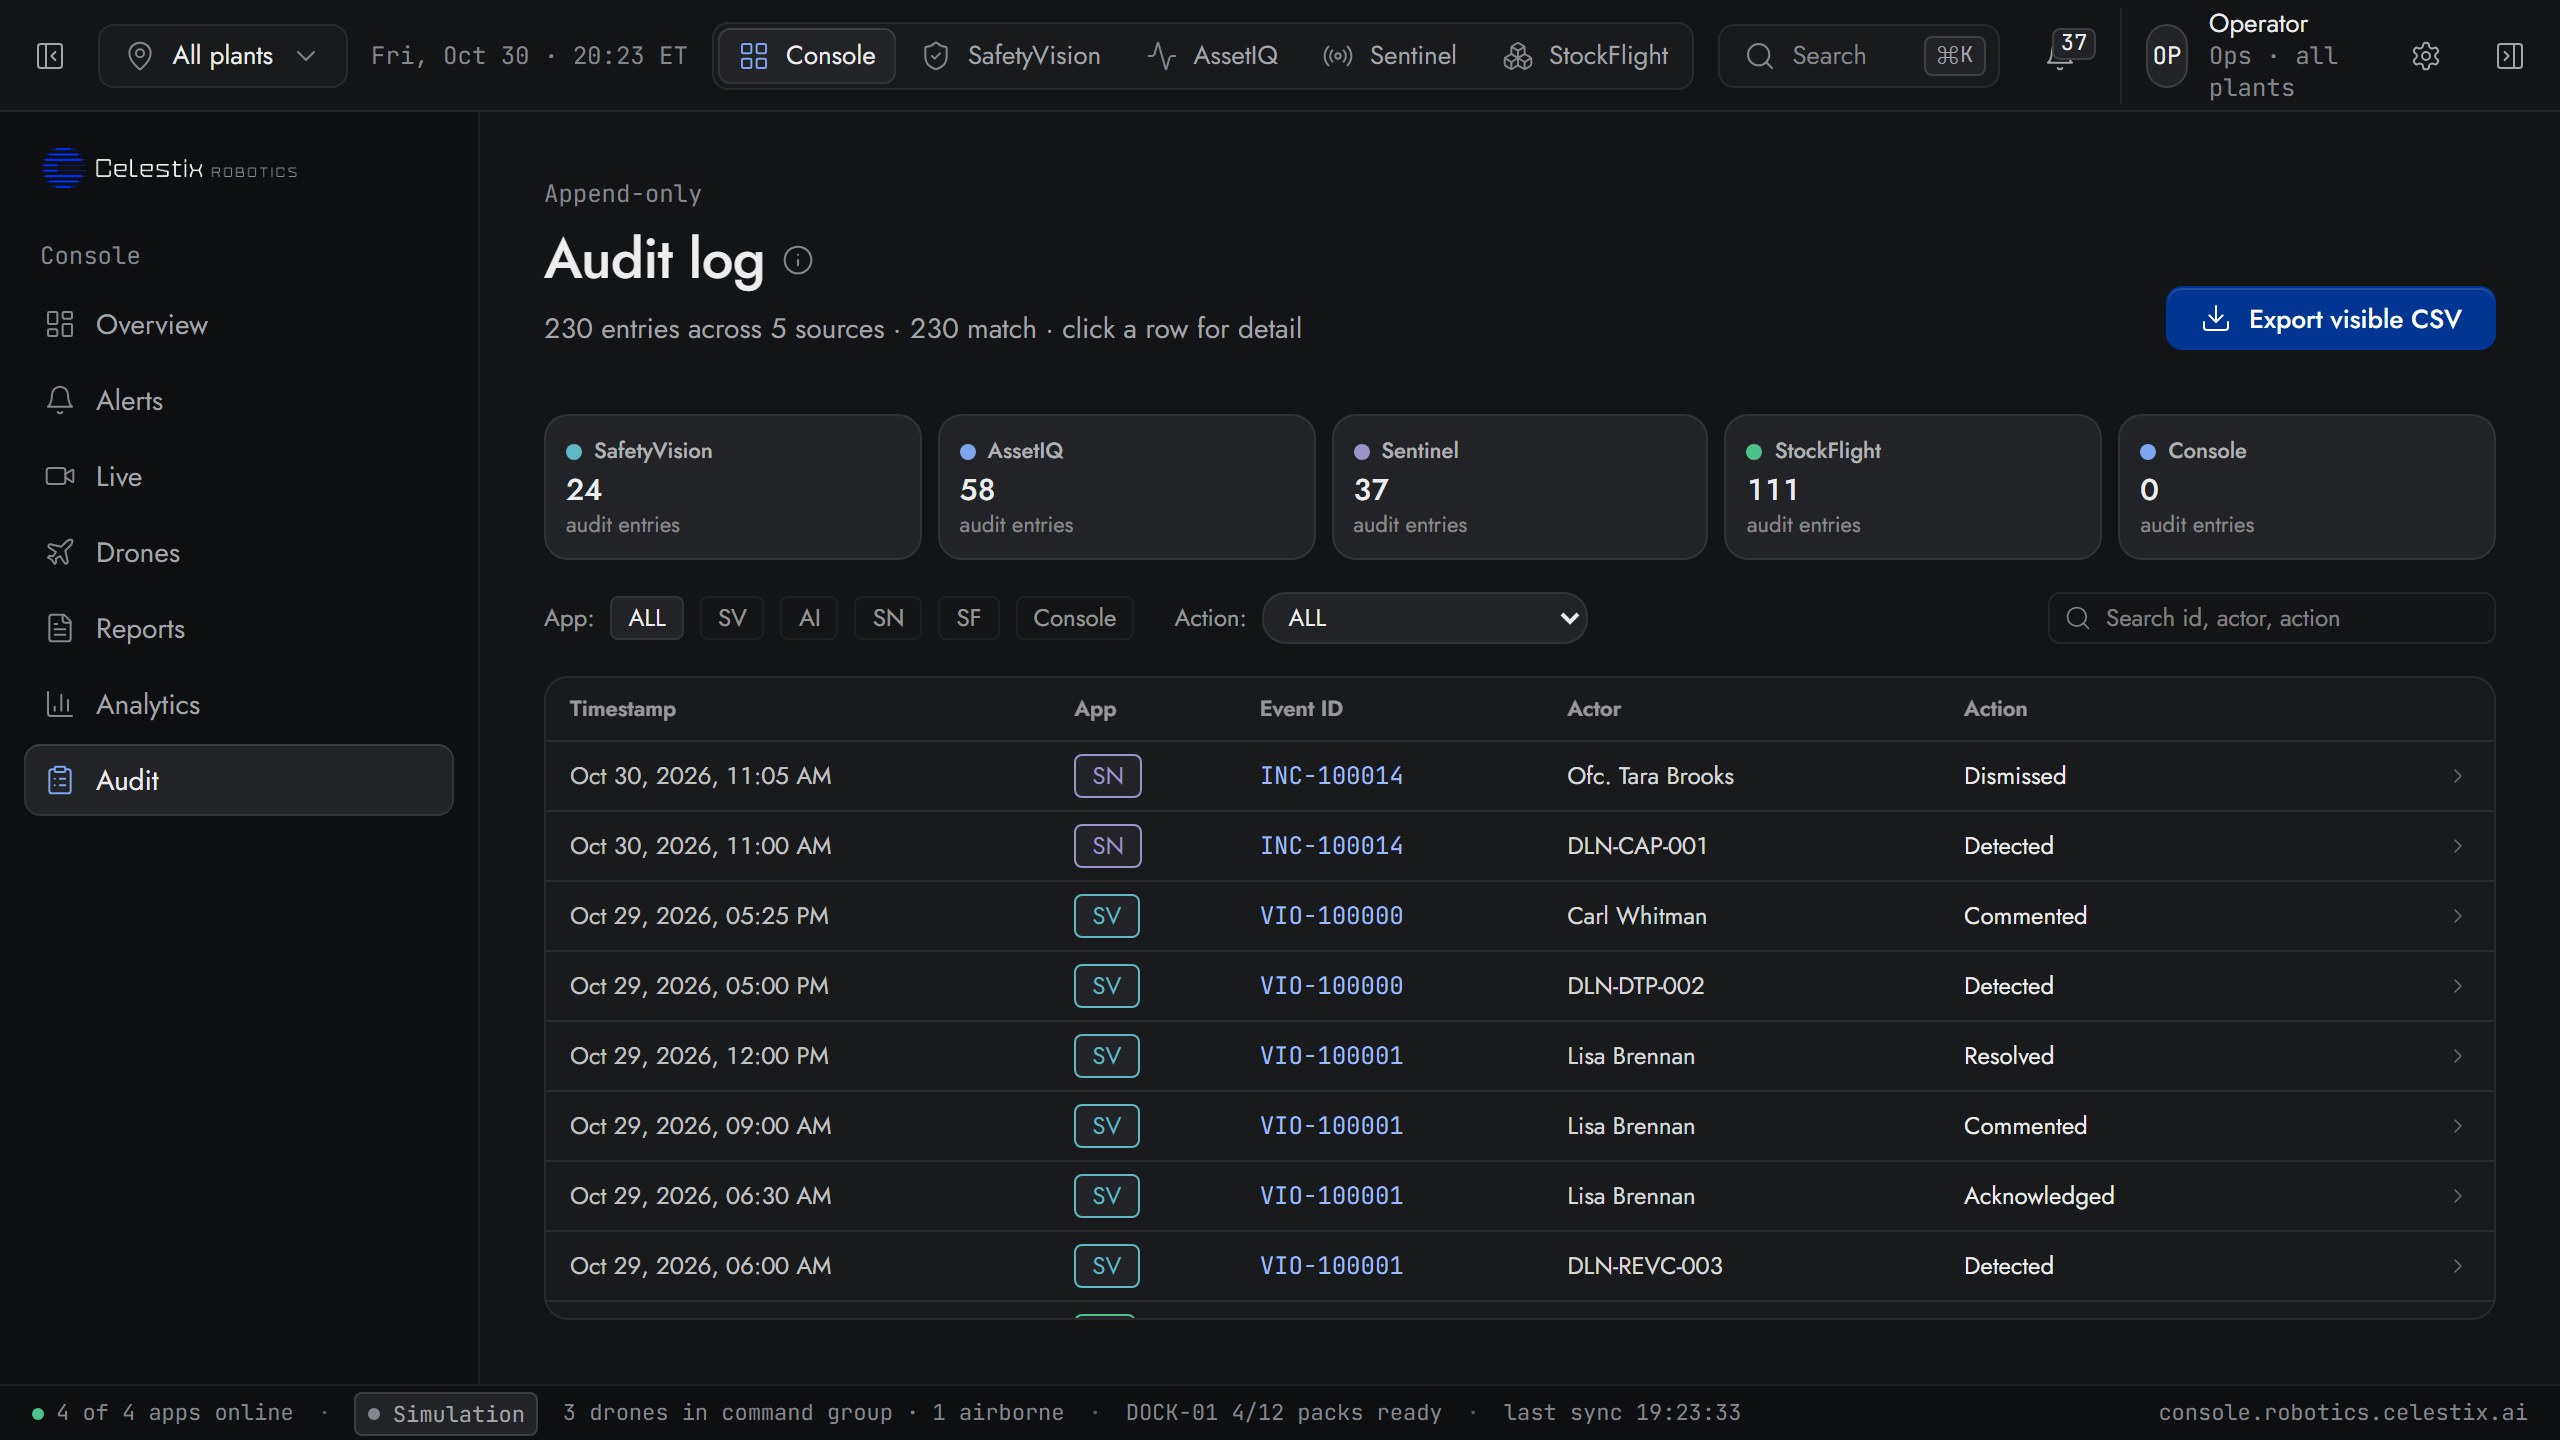This screenshot has width=2560, height=1440.
Task: Open Analytics in the sidebar
Action: pos(238,705)
